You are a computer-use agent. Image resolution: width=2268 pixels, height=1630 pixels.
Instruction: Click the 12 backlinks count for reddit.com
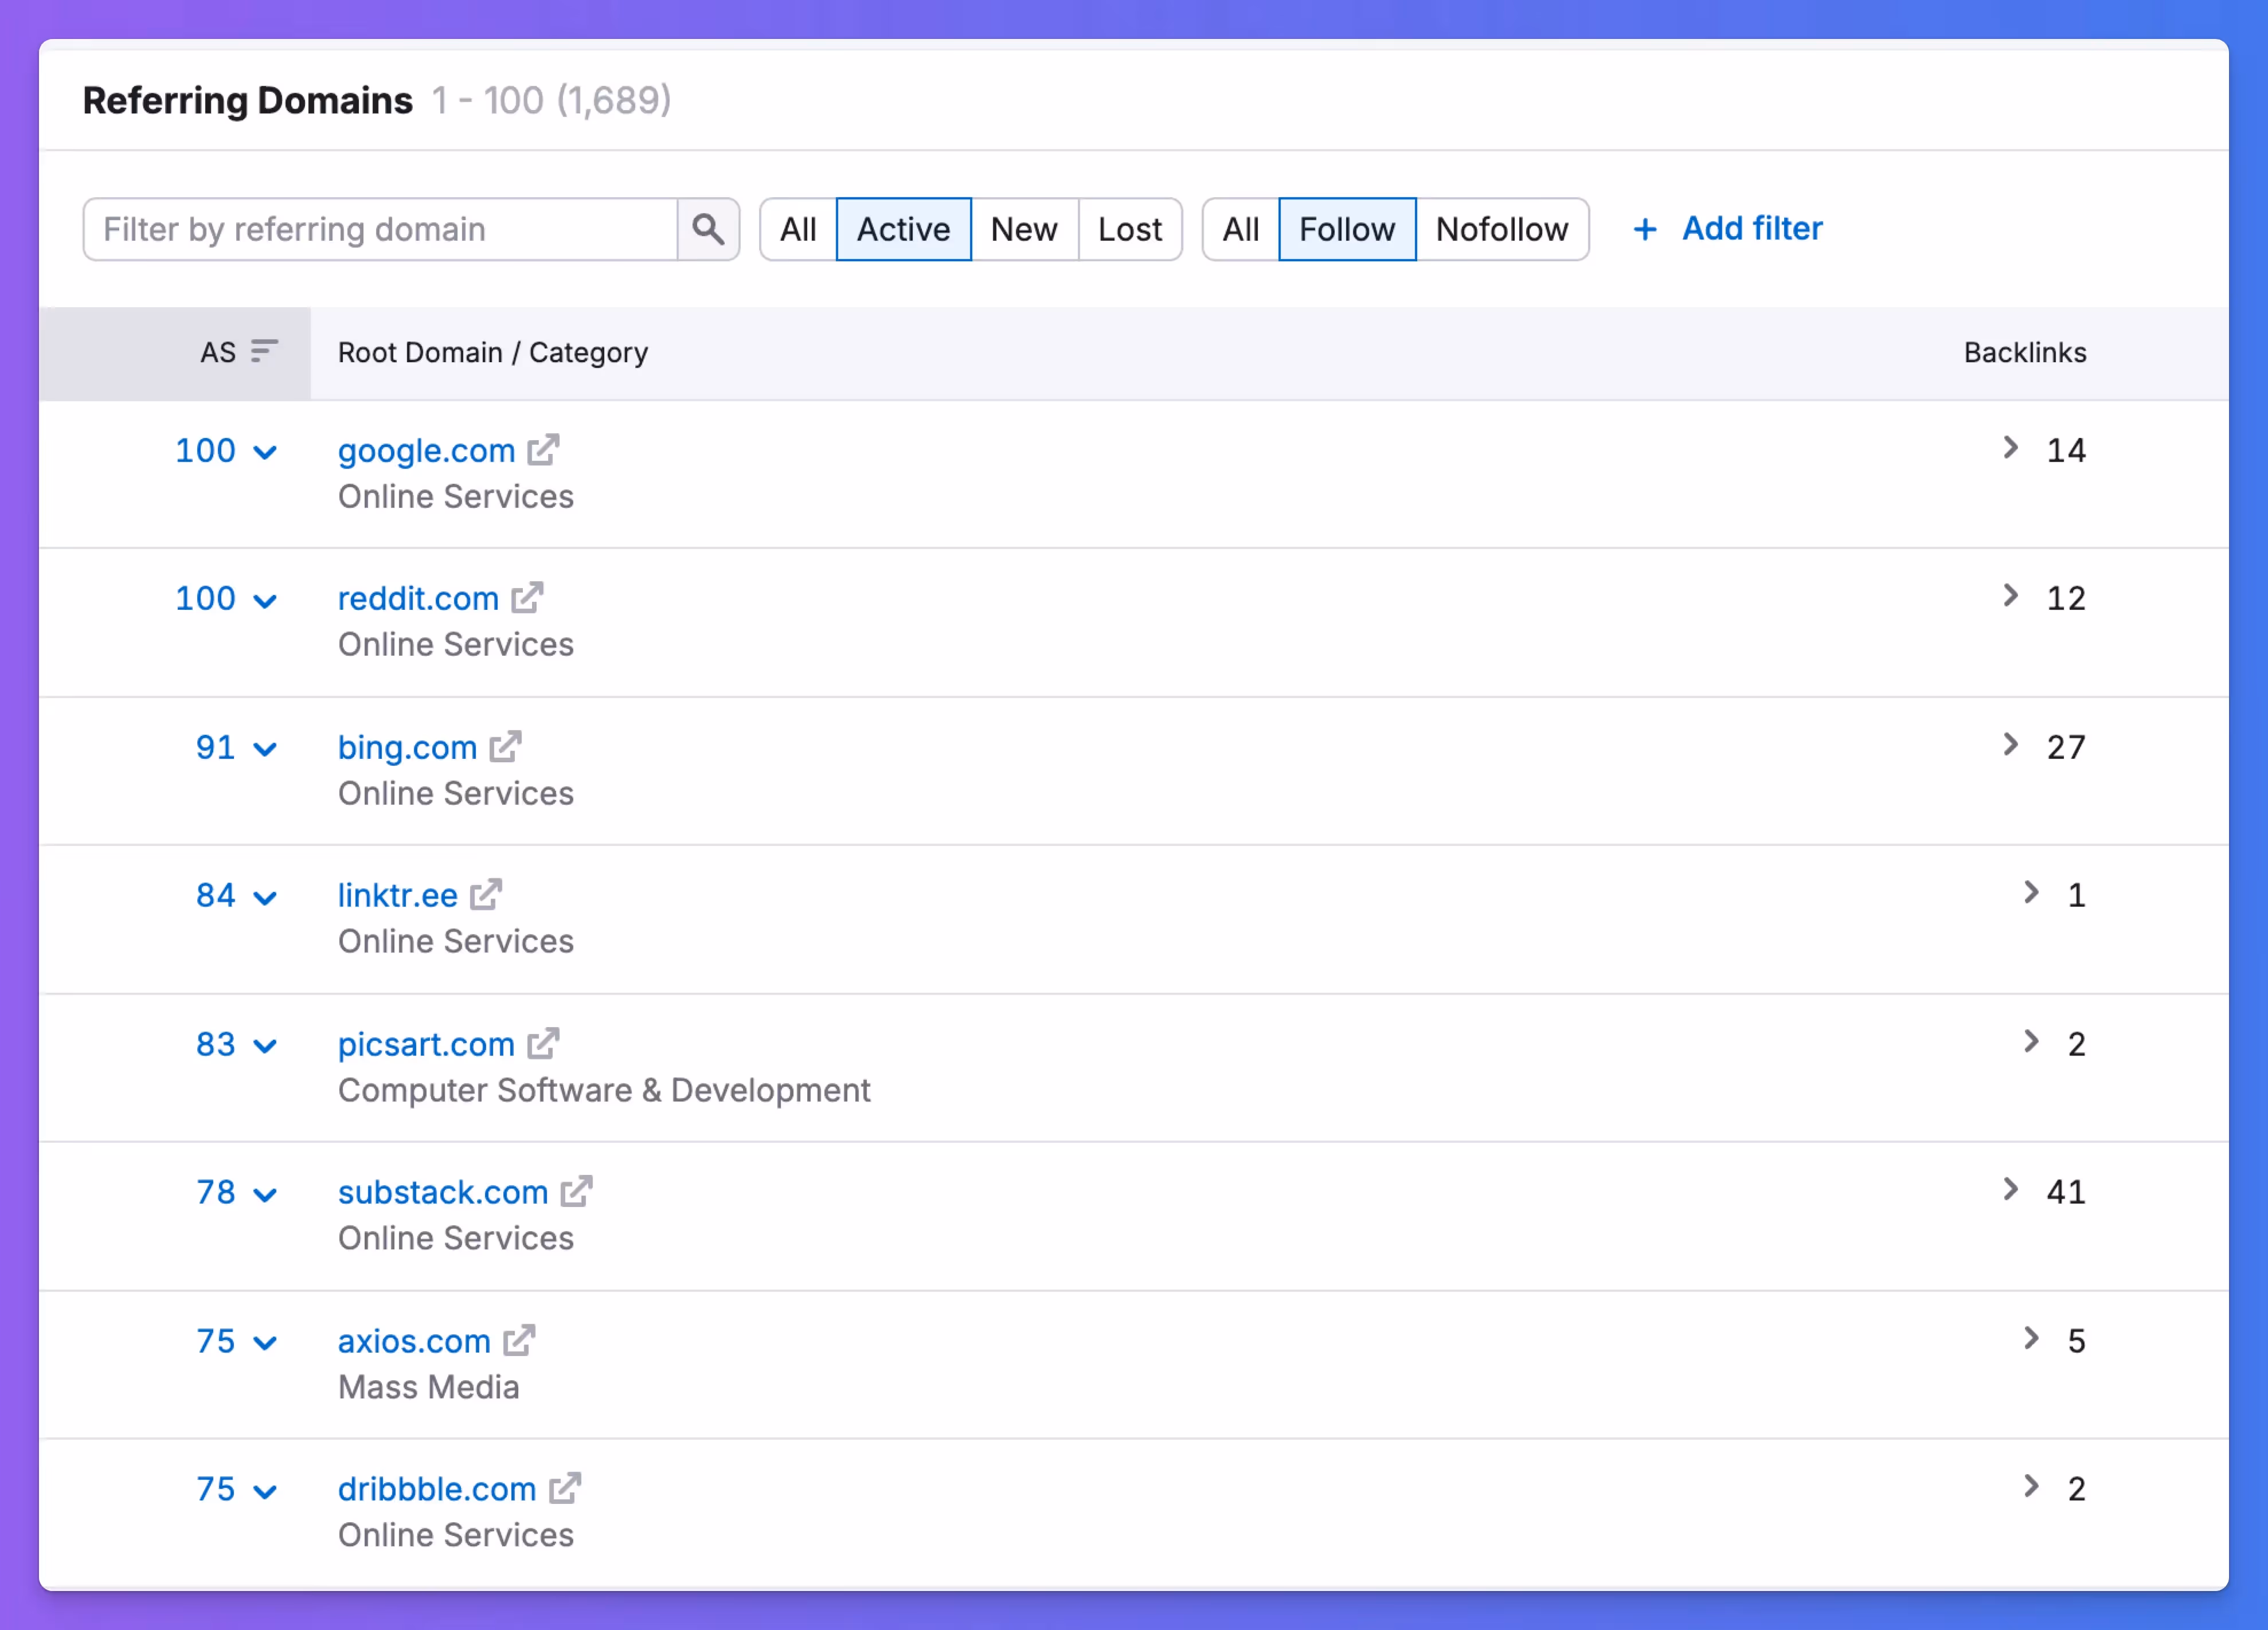[2066, 598]
